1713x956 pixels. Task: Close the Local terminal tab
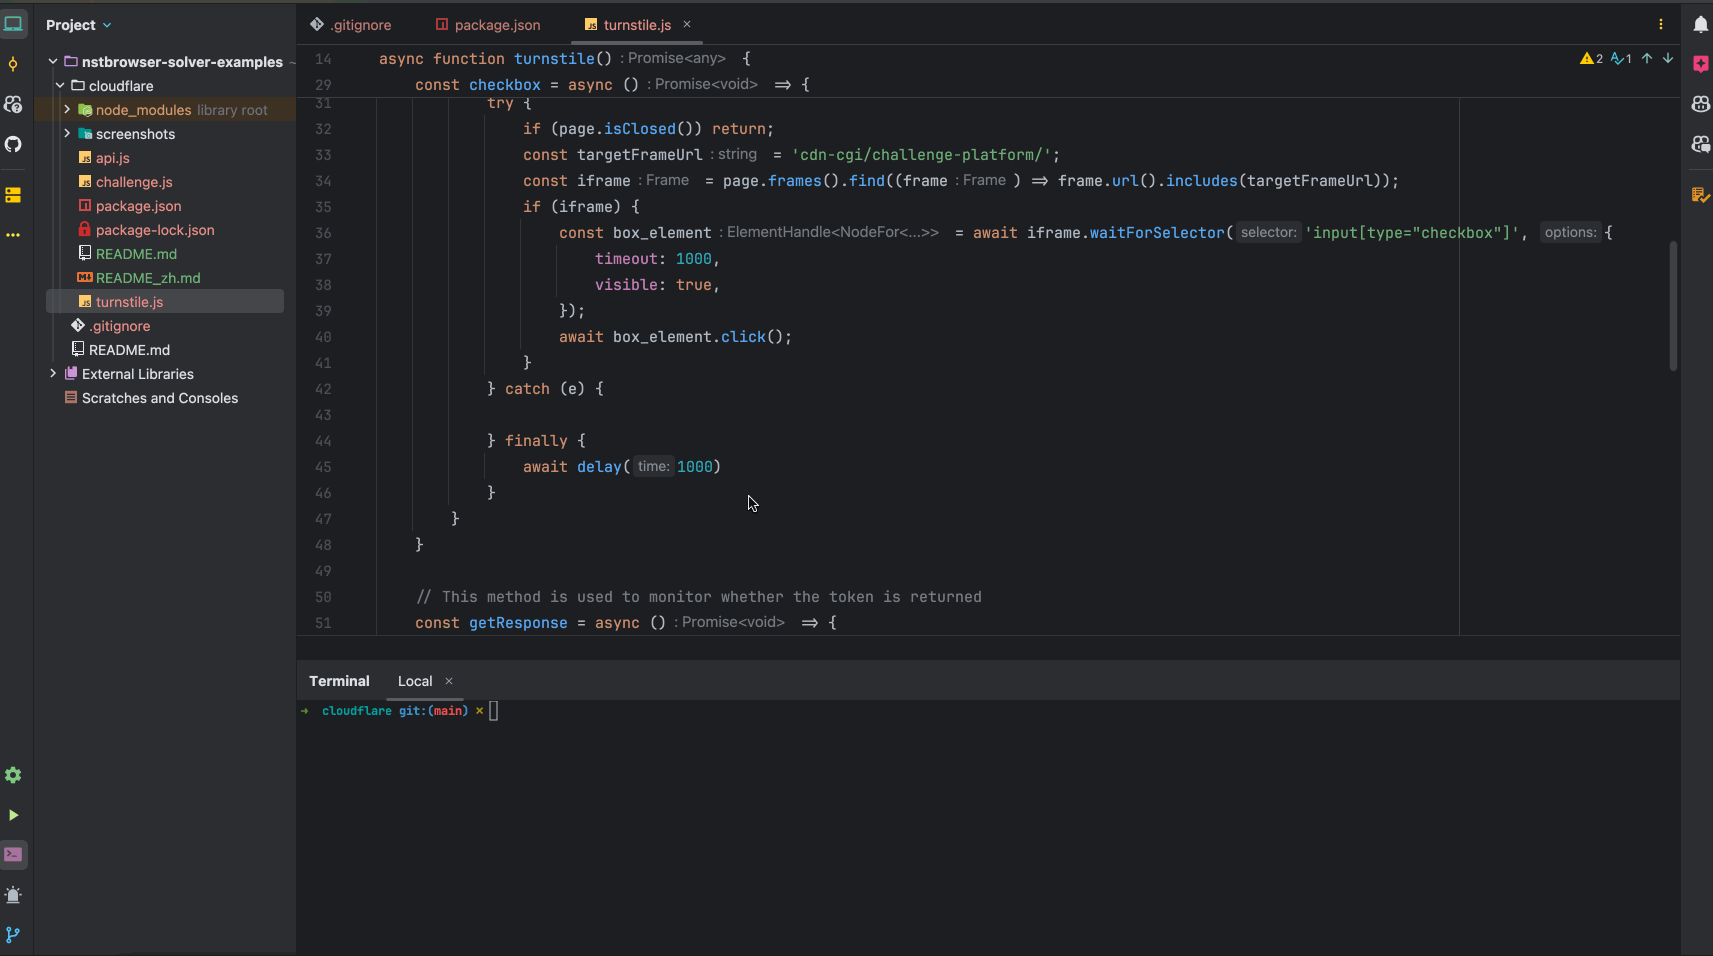click(449, 681)
